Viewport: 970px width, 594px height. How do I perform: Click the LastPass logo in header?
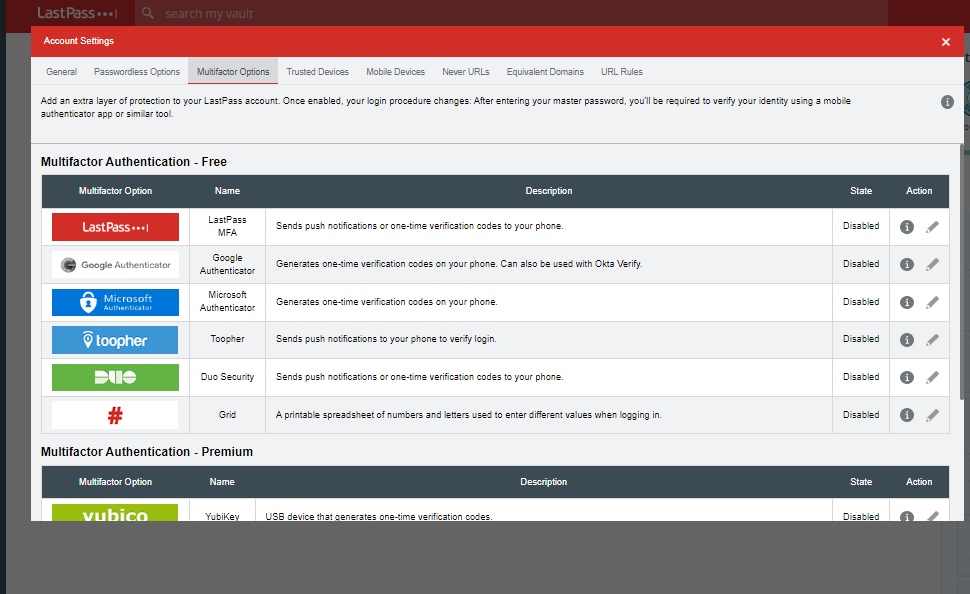tap(77, 13)
